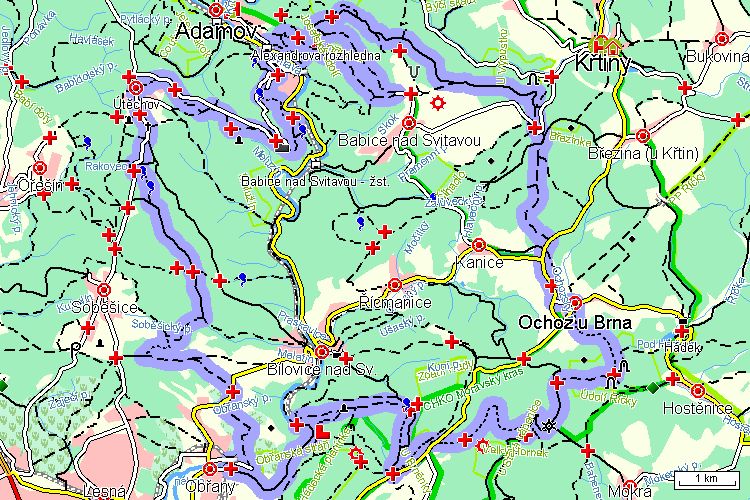Click the Lesná label
The width and height of the screenshot is (750, 500).
pos(104,492)
